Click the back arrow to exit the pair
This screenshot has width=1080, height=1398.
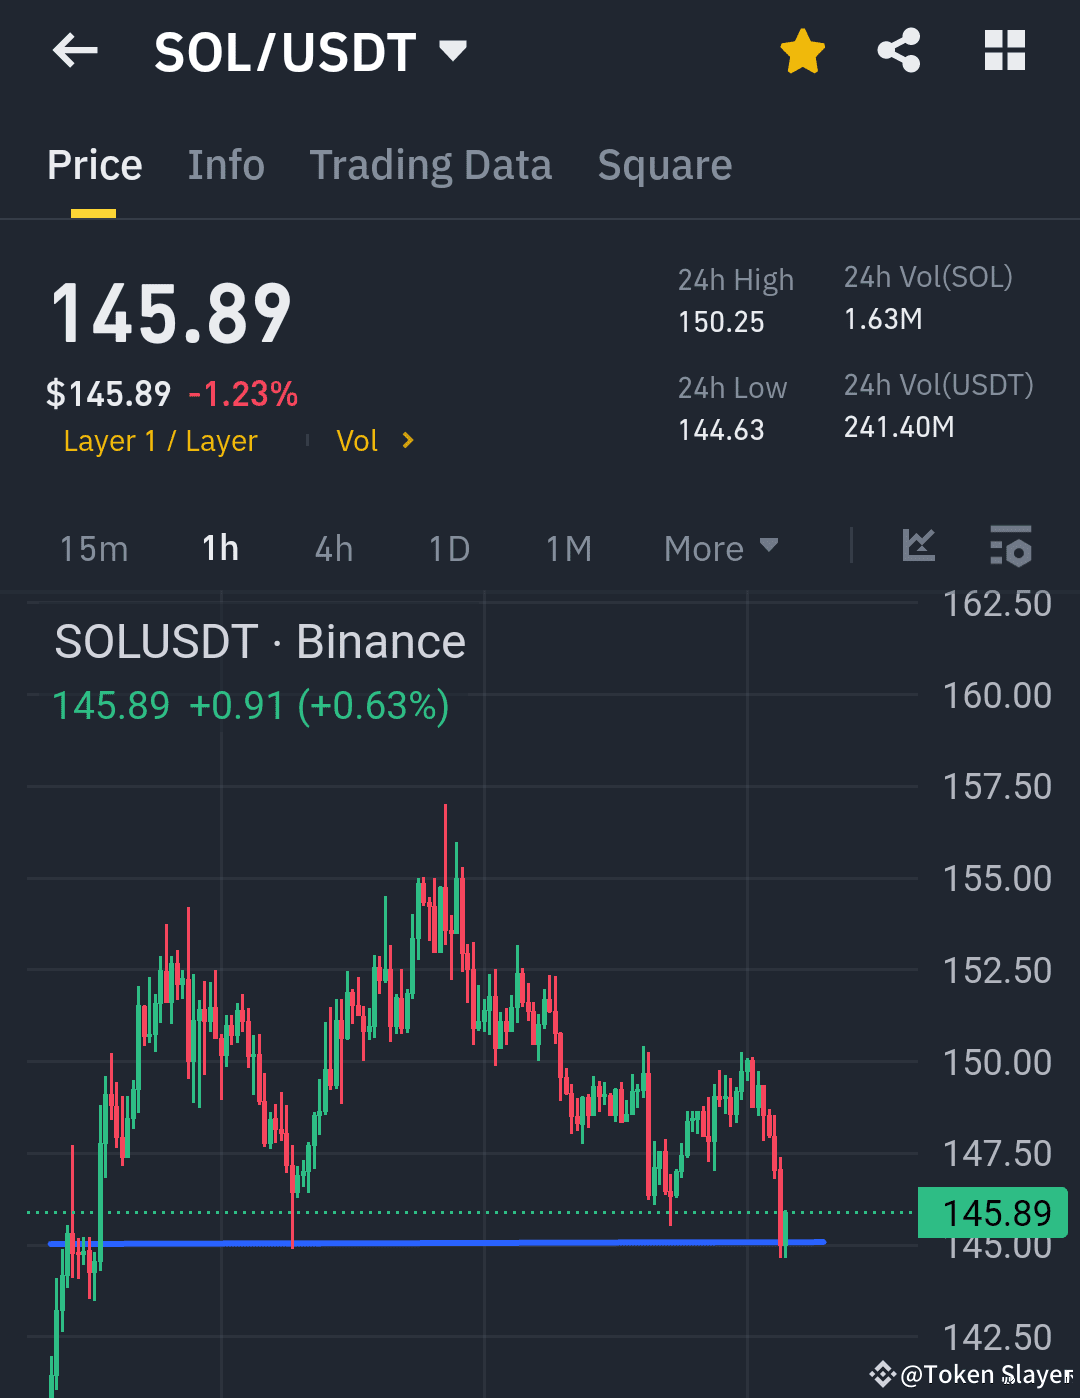click(75, 51)
